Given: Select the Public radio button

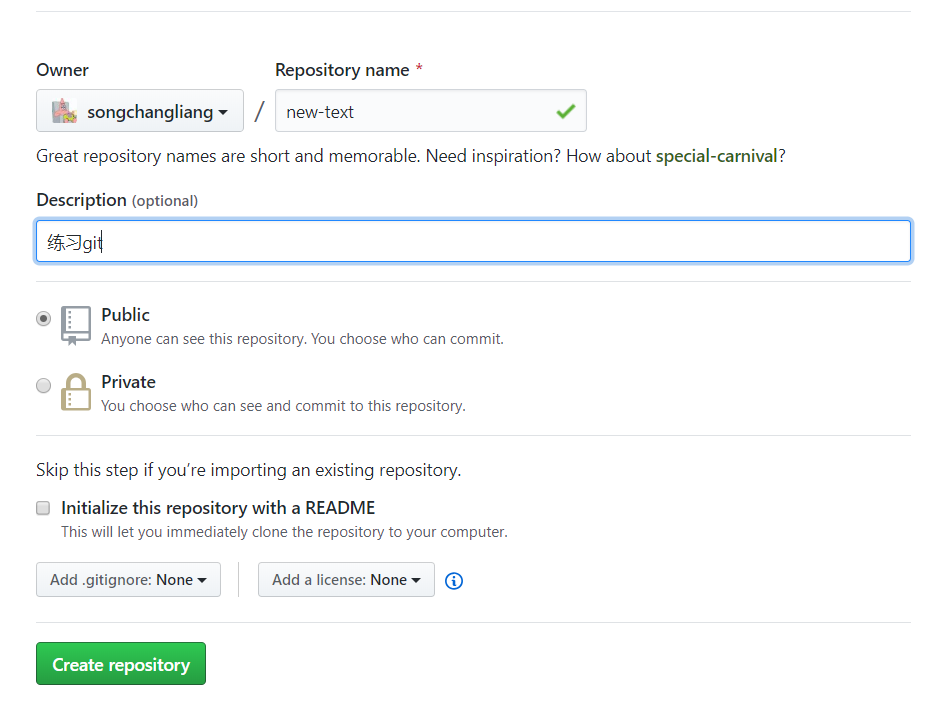Looking at the screenshot, I should [43, 318].
